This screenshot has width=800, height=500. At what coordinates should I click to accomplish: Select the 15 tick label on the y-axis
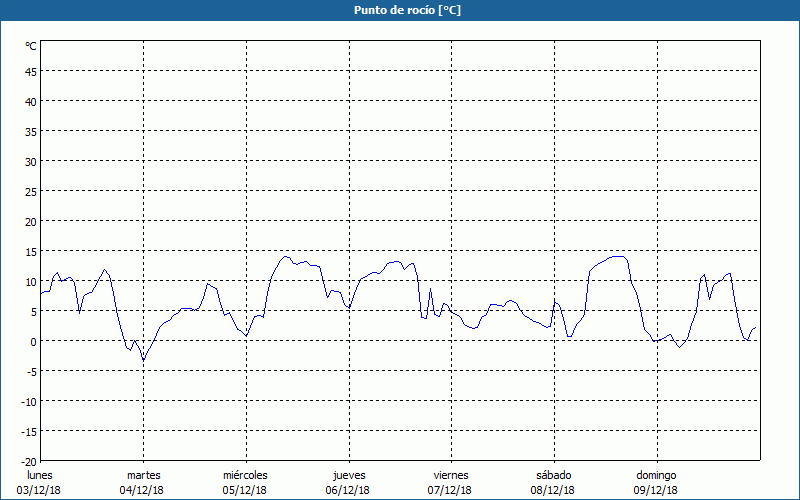(x=31, y=251)
